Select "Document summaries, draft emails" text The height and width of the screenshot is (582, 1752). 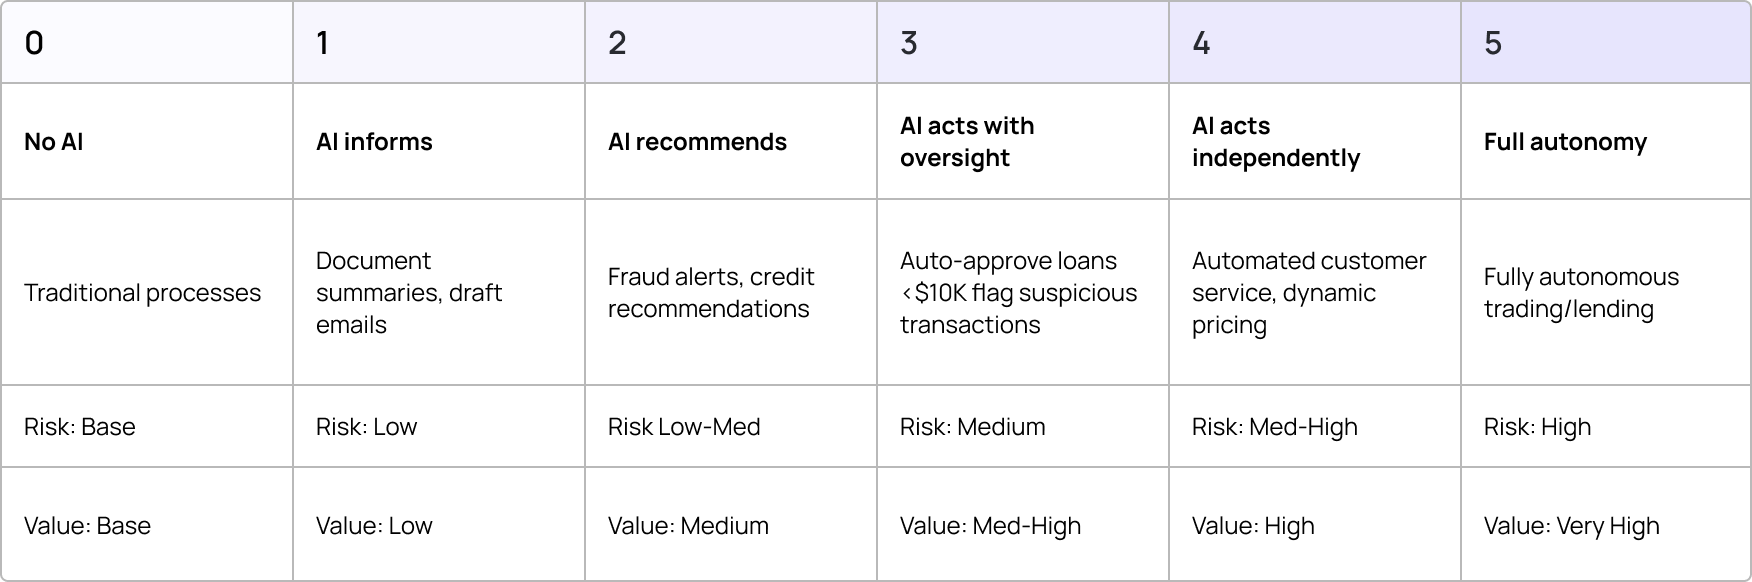click(409, 293)
